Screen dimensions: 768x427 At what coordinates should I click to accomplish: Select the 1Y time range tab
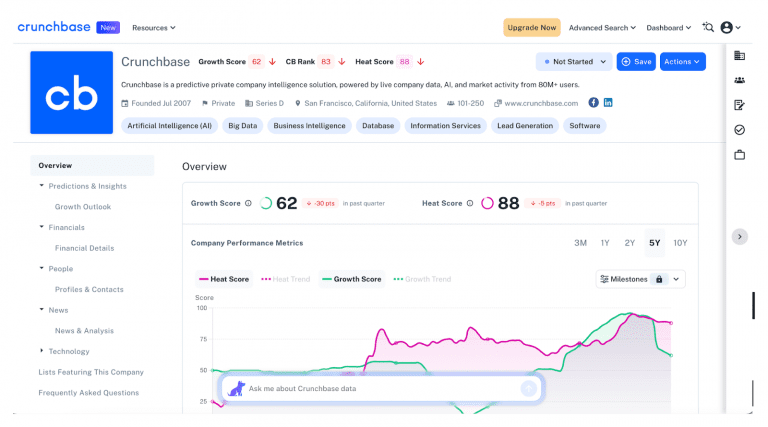605,243
